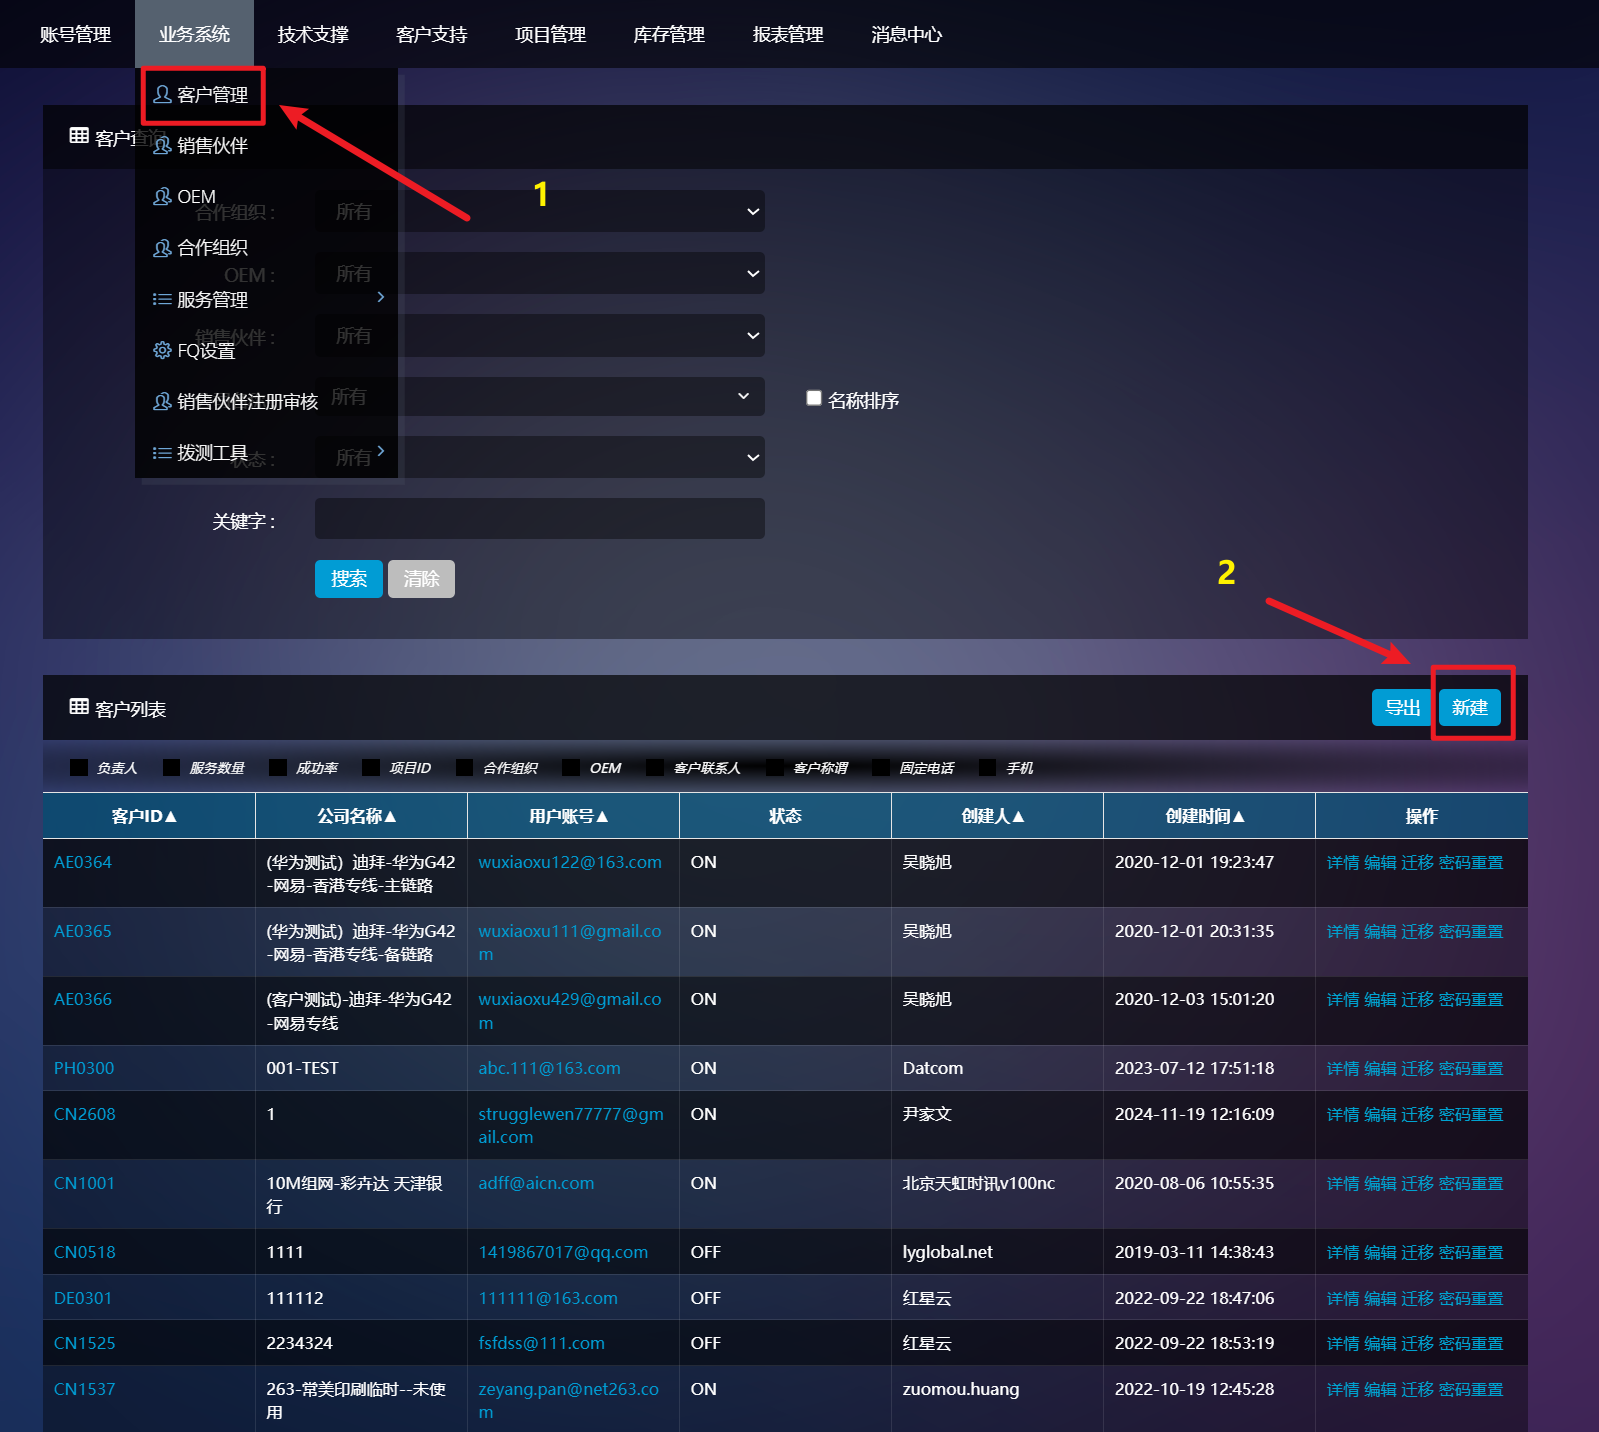Enable the 名称排序 checkbox
The image size is (1599, 1432).
coord(814,399)
